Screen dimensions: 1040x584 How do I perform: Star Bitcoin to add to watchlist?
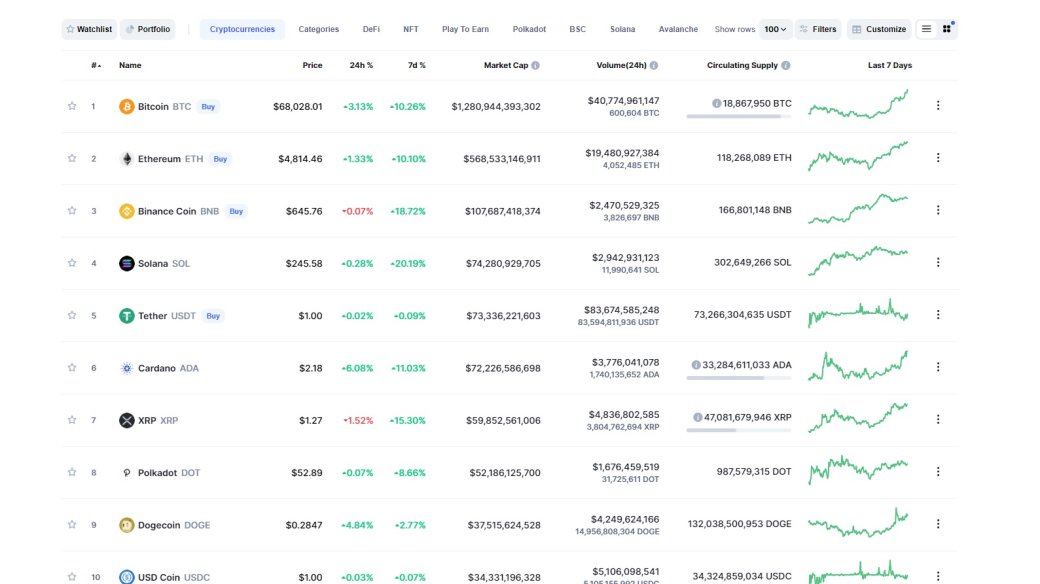click(x=72, y=106)
